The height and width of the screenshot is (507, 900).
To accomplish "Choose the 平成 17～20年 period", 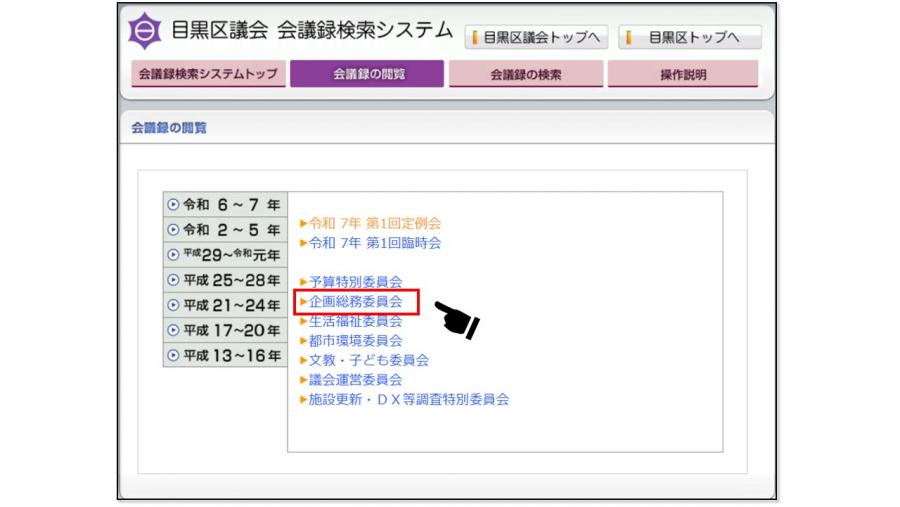I will click(x=225, y=330).
